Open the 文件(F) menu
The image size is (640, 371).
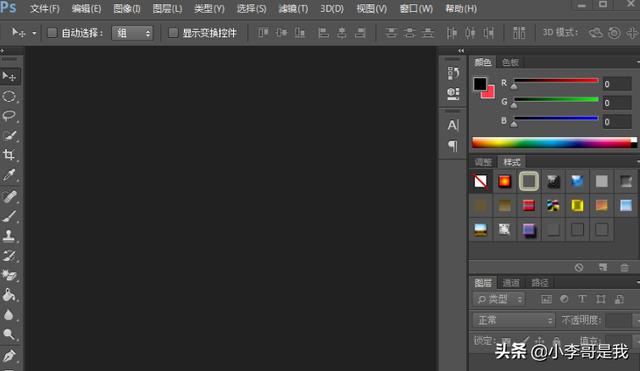pyautogui.click(x=44, y=9)
